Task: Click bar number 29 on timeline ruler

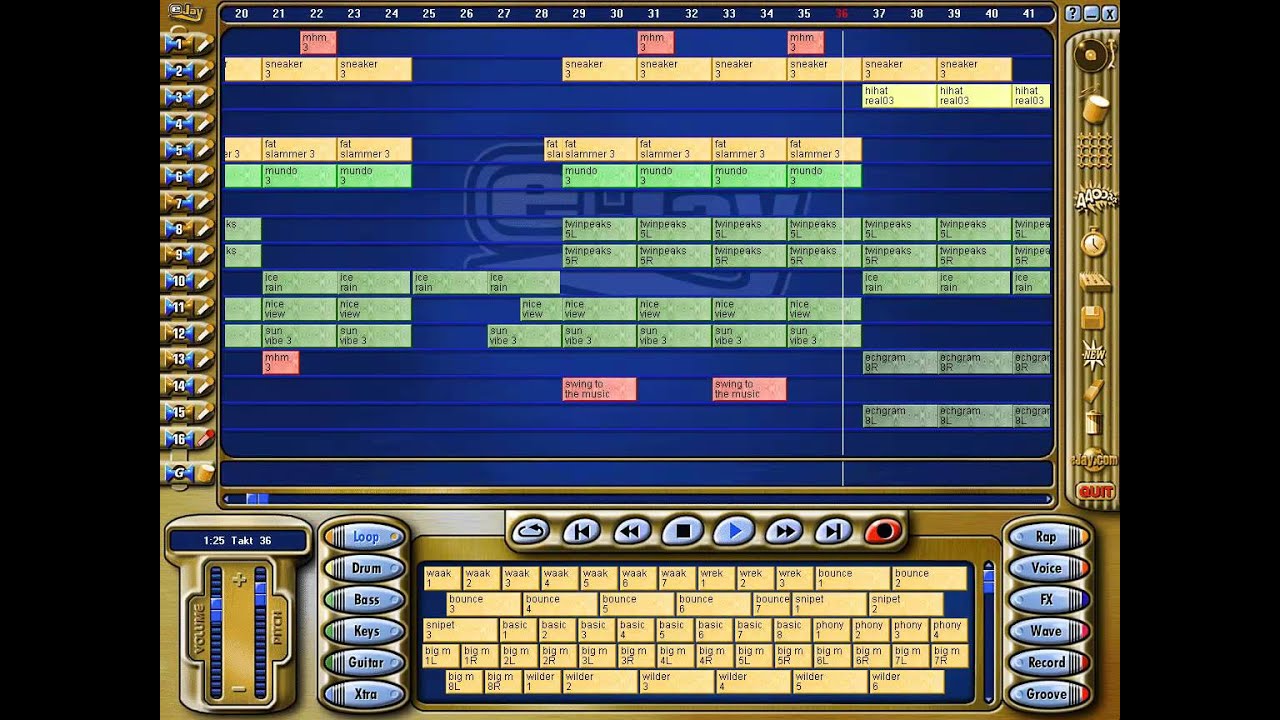Action: (579, 14)
